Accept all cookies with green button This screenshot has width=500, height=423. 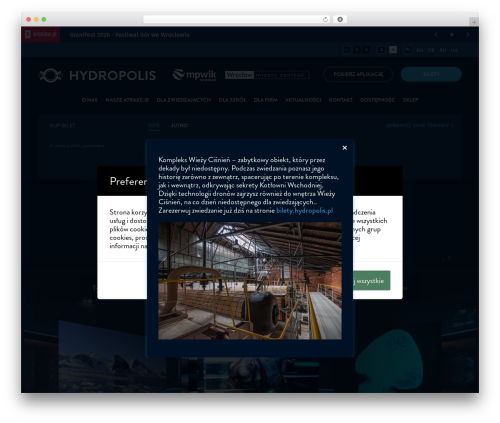coord(371,281)
